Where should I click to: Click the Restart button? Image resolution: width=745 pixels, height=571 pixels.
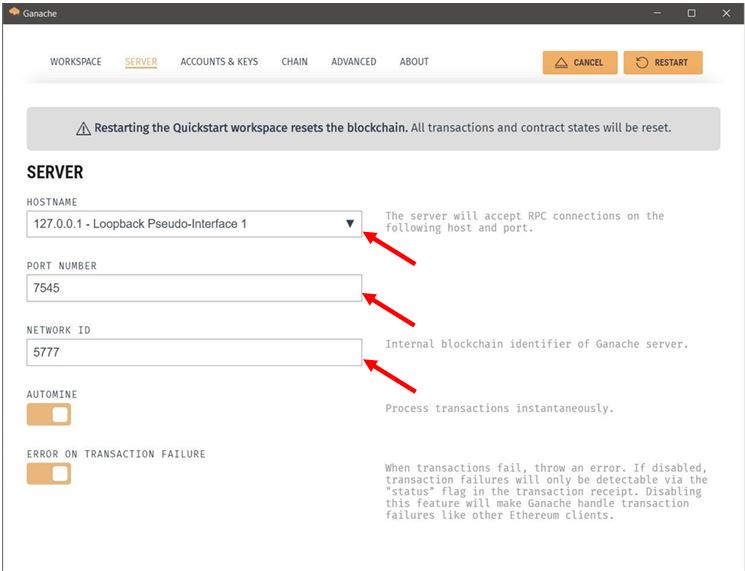pos(662,62)
